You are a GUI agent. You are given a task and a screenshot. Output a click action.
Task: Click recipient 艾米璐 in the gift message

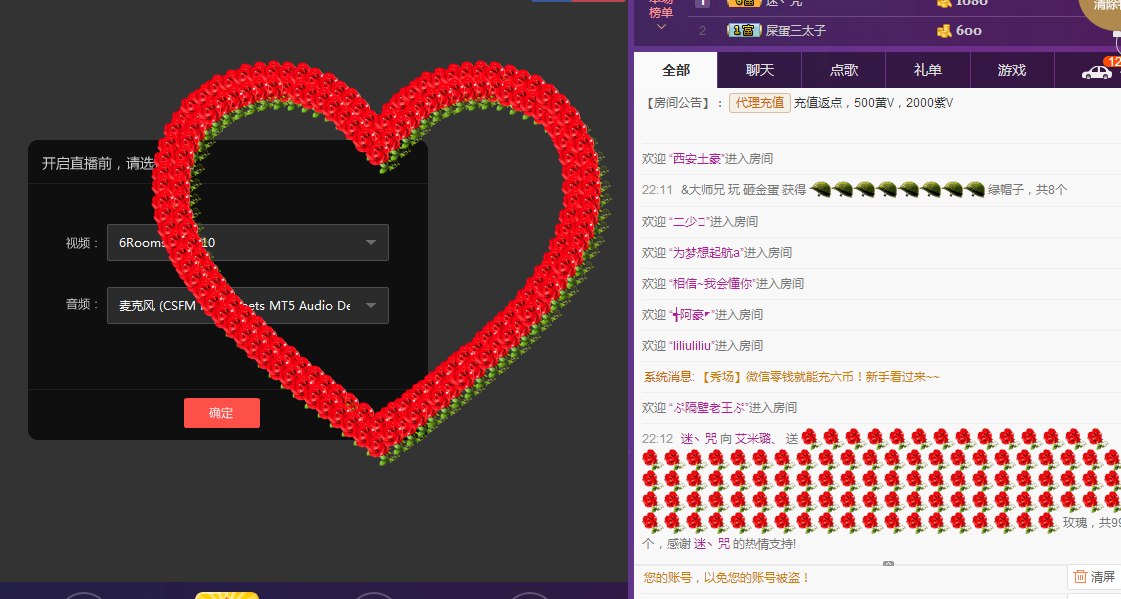(x=754, y=439)
